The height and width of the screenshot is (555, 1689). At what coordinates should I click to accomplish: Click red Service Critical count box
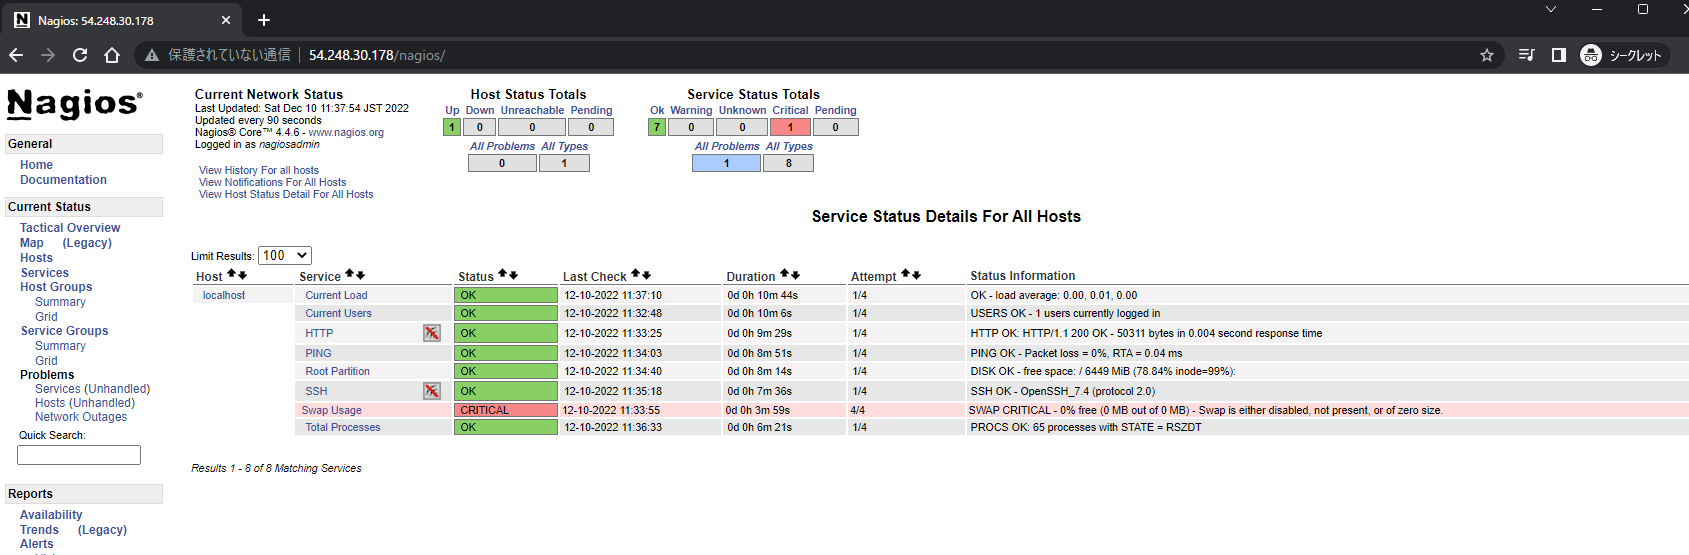click(x=790, y=127)
